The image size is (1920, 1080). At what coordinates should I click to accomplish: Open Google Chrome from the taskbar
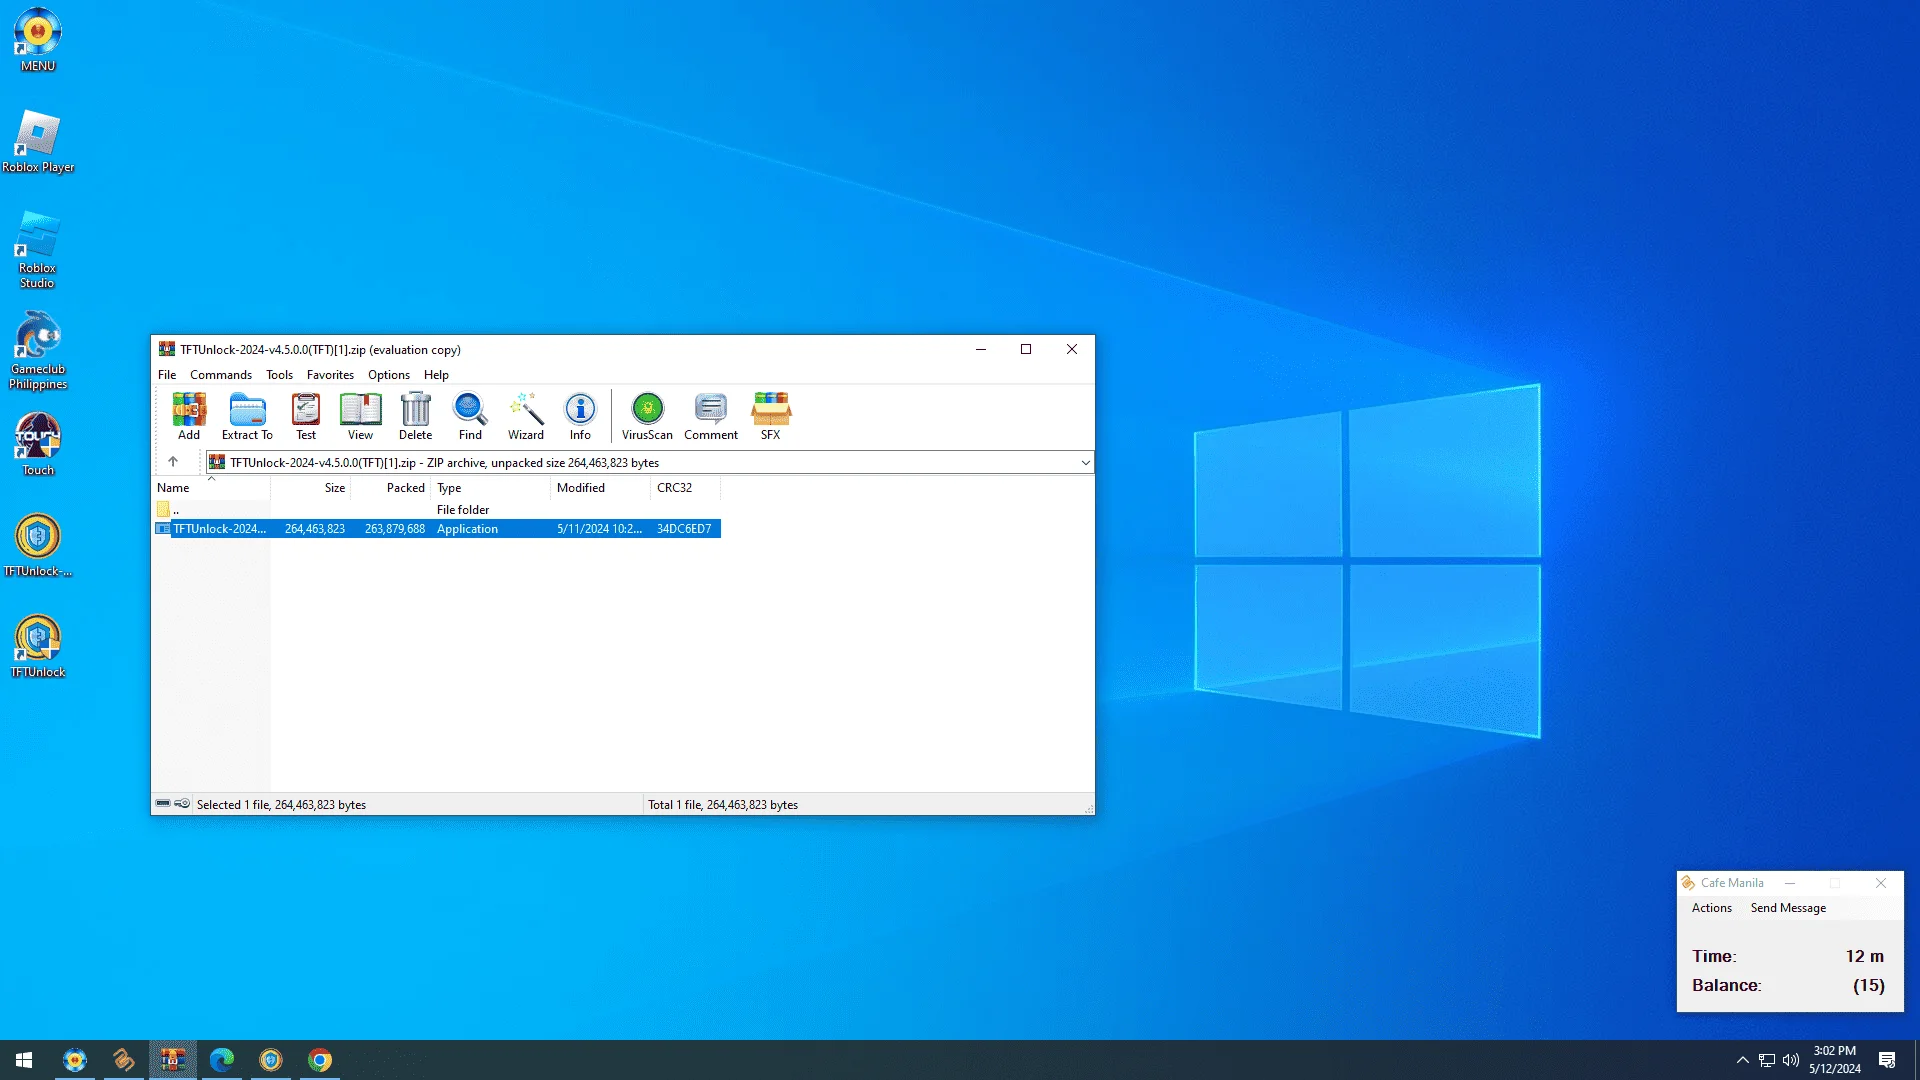tap(320, 1060)
